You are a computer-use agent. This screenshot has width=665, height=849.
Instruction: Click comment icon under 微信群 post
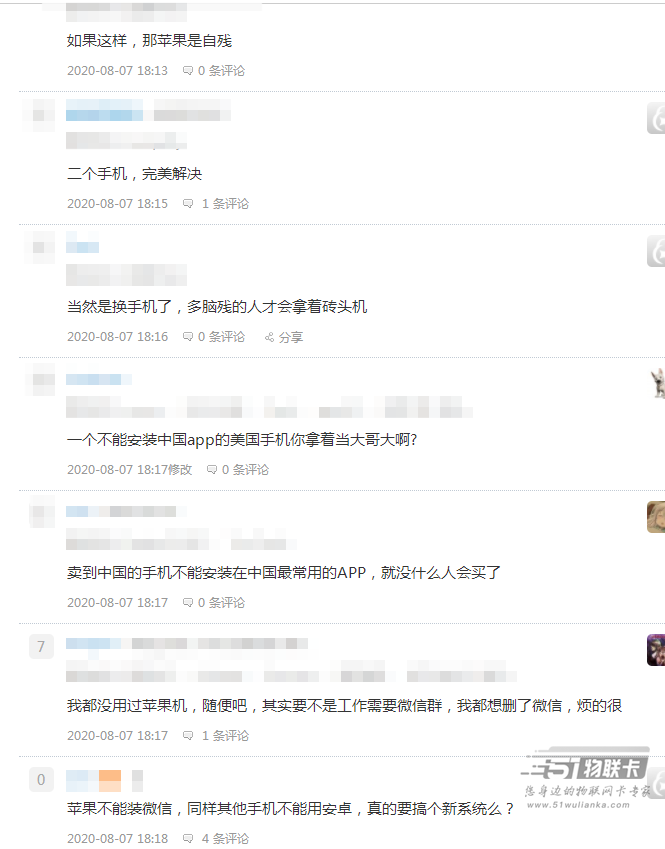coord(187,735)
